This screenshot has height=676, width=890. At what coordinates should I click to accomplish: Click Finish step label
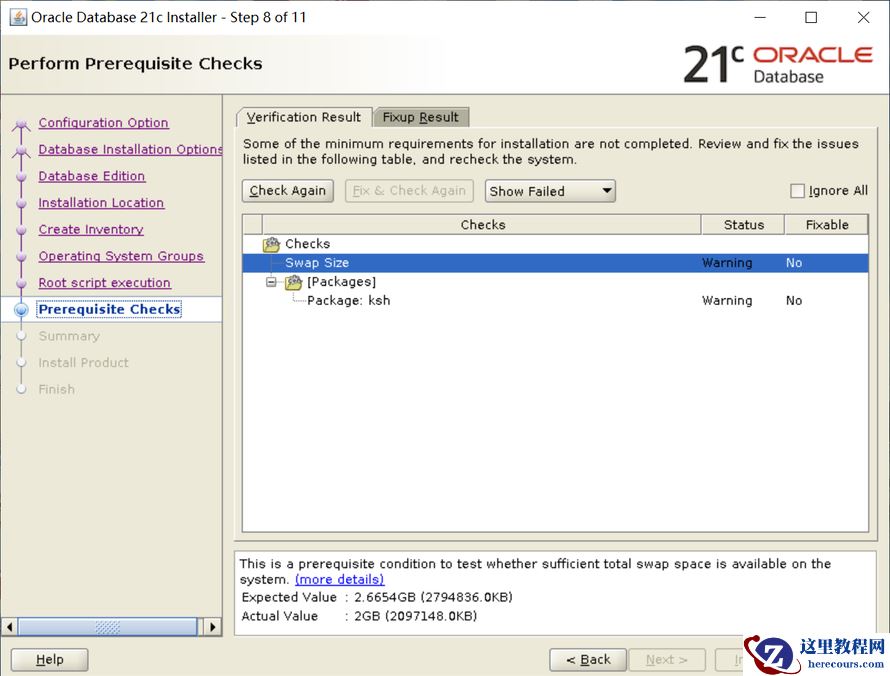pyautogui.click(x=57, y=389)
